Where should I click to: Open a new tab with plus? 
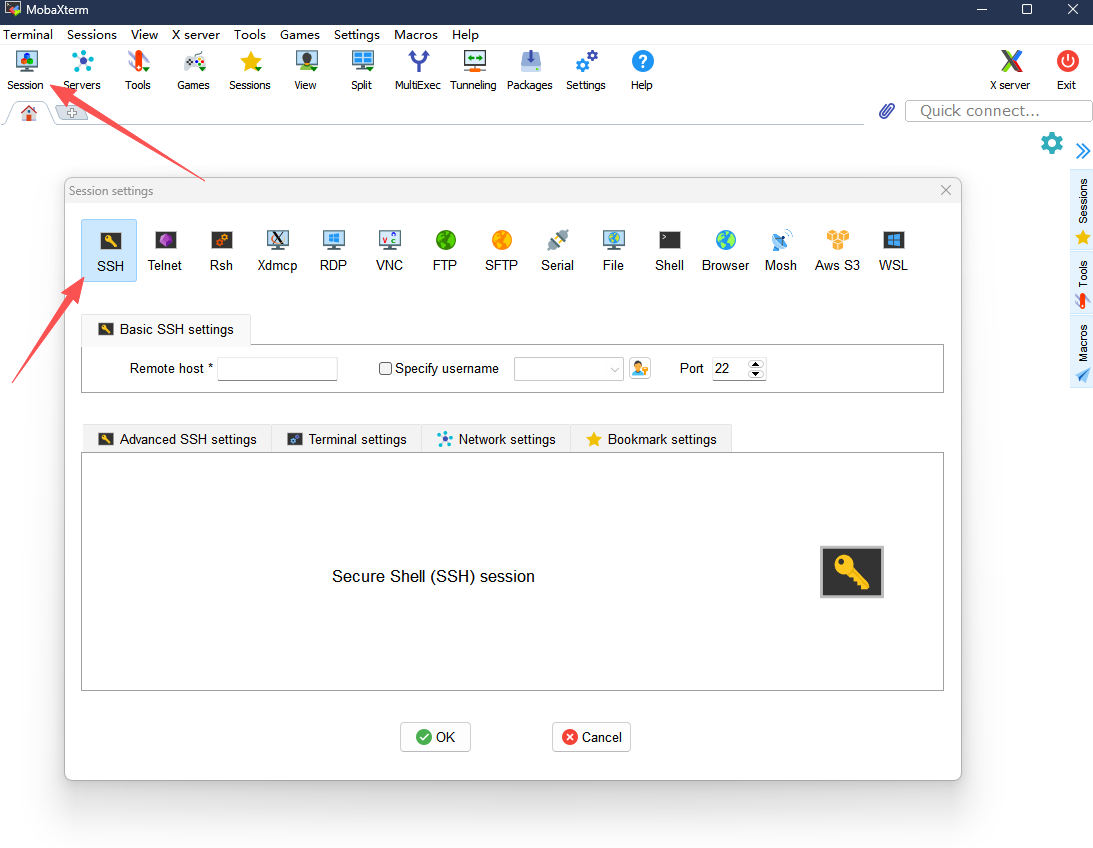click(72, 113)
